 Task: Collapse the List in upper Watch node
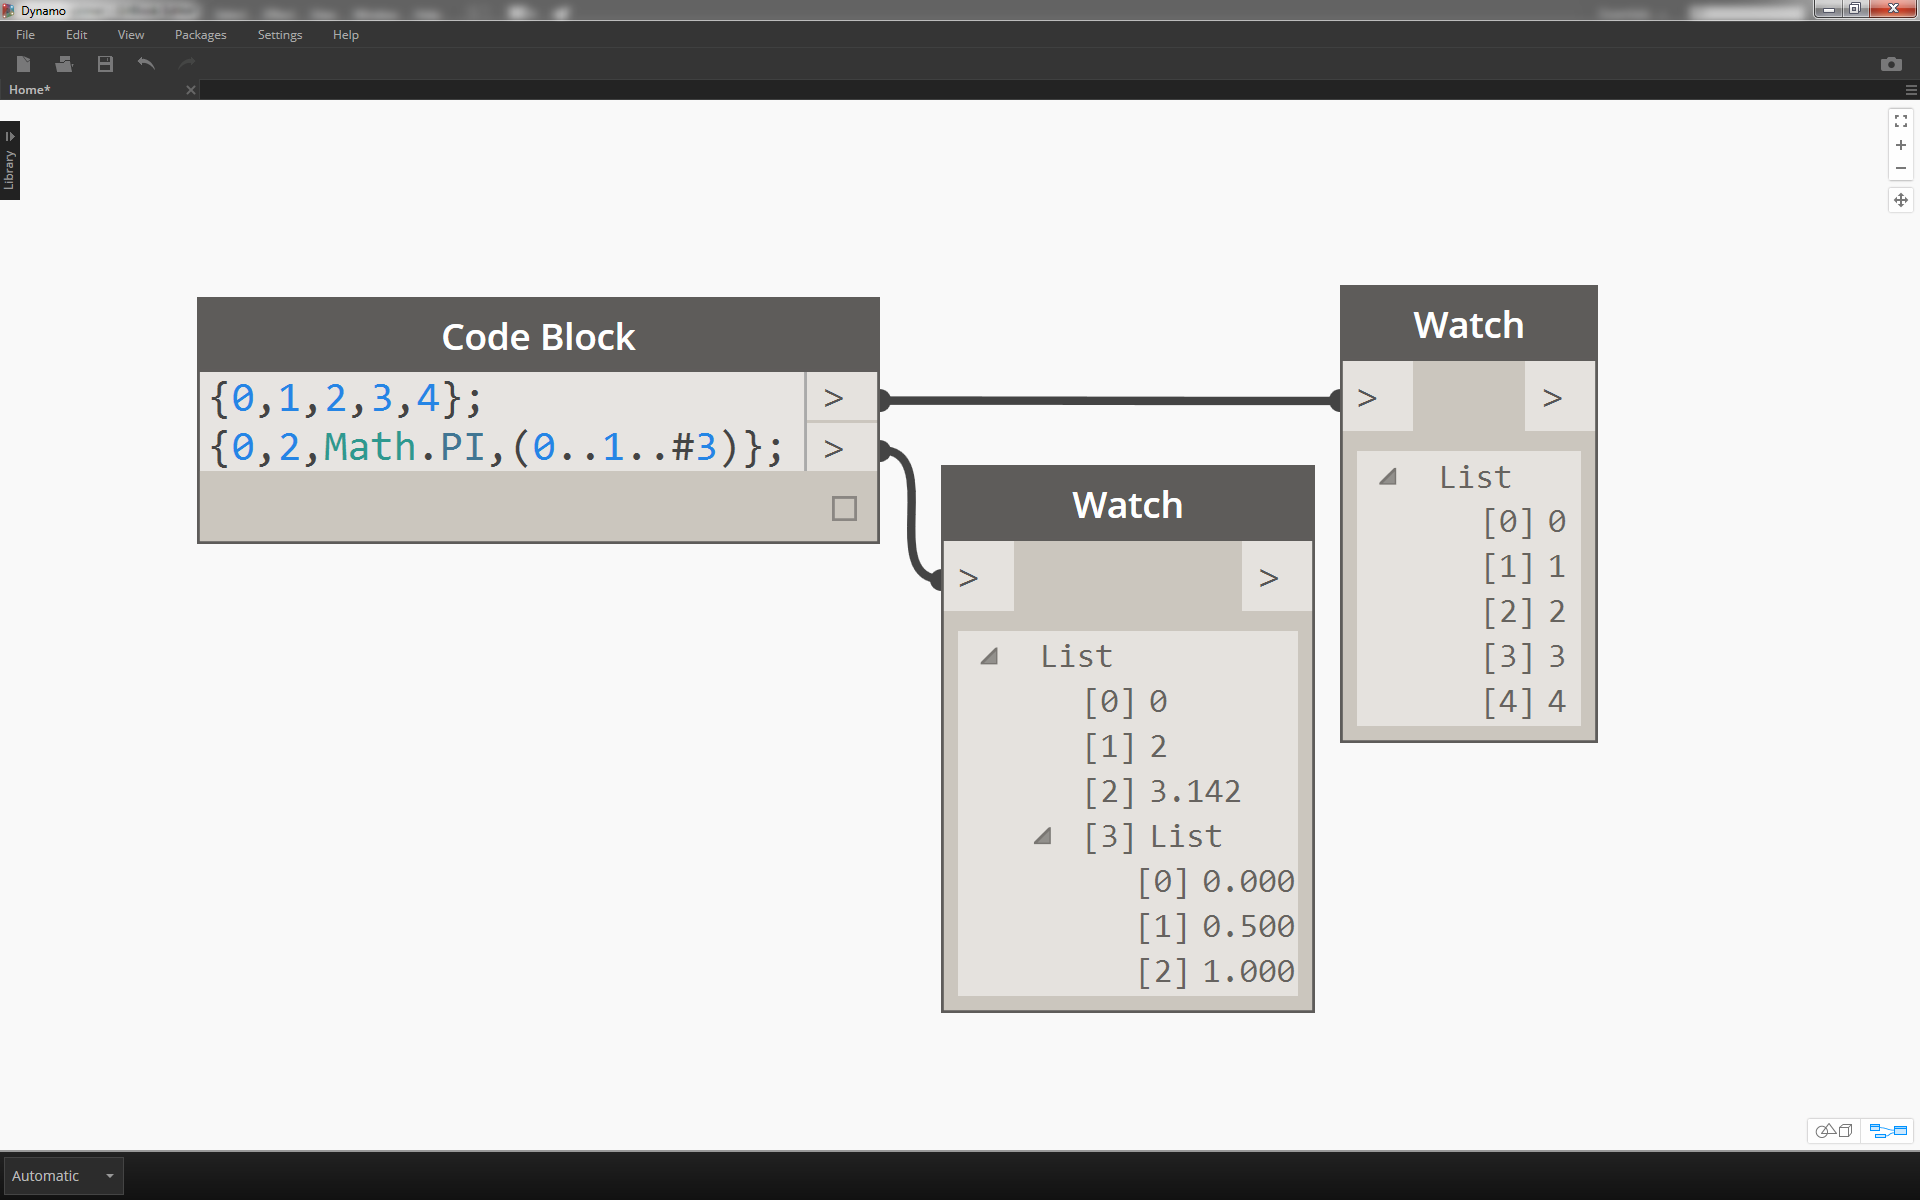[1387, 477]
